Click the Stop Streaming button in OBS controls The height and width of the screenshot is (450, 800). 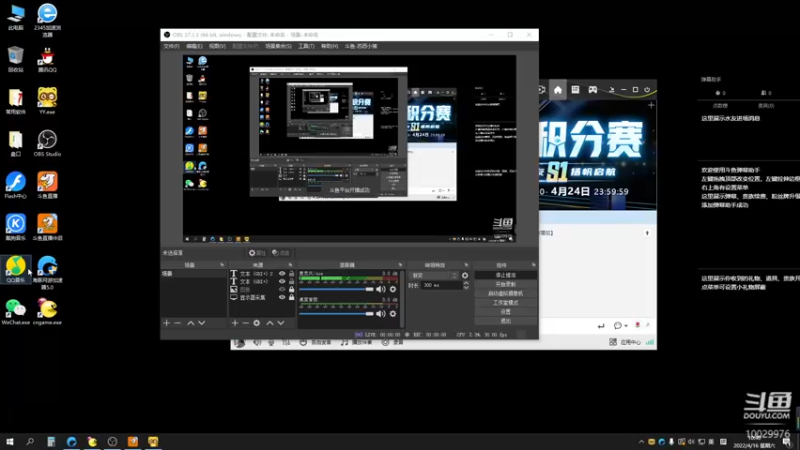(506, 275)
